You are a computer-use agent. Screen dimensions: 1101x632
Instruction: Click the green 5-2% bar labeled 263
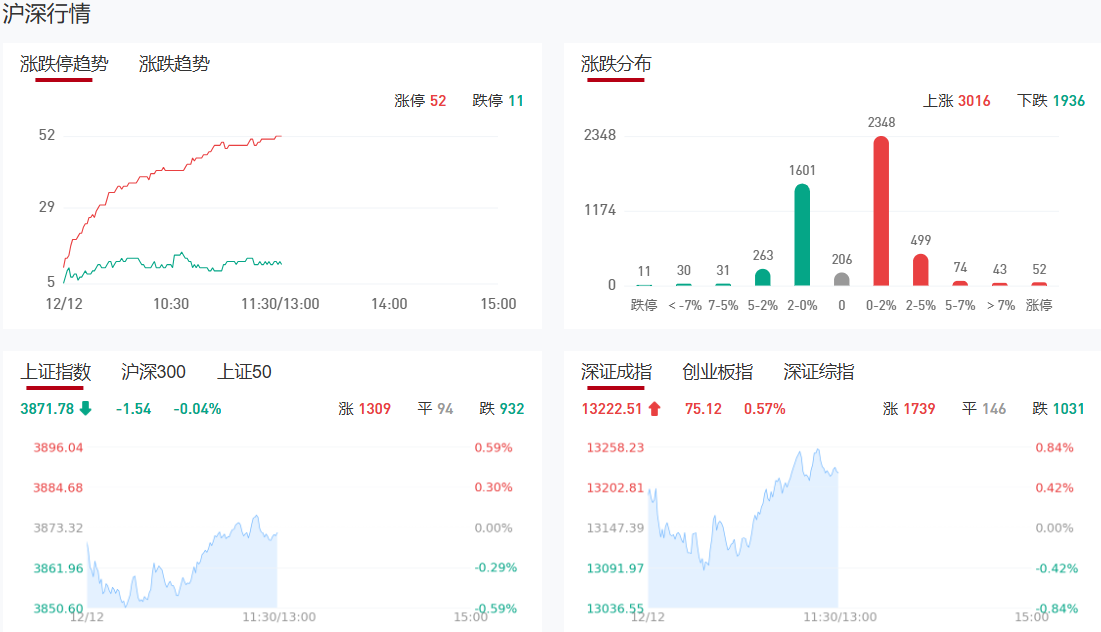click(x=763, y=277)
